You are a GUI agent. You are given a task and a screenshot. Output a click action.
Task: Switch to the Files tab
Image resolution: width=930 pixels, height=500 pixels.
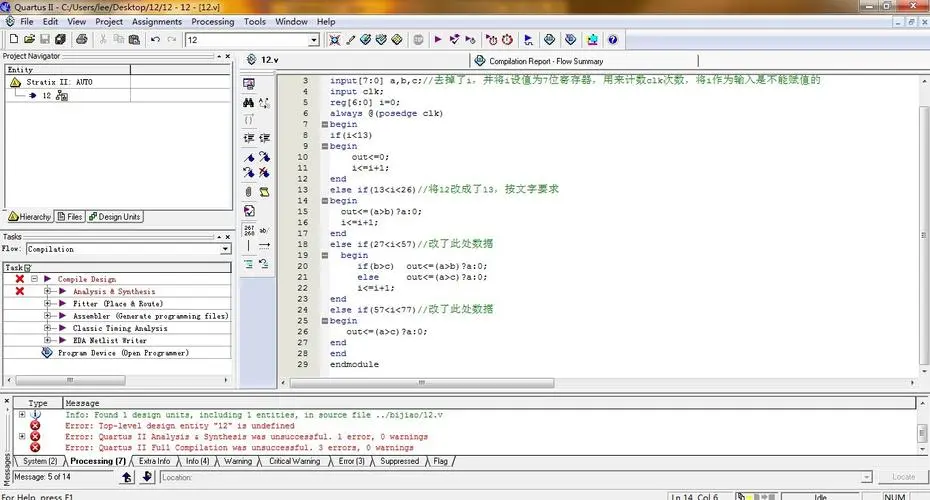coord(70,217)
